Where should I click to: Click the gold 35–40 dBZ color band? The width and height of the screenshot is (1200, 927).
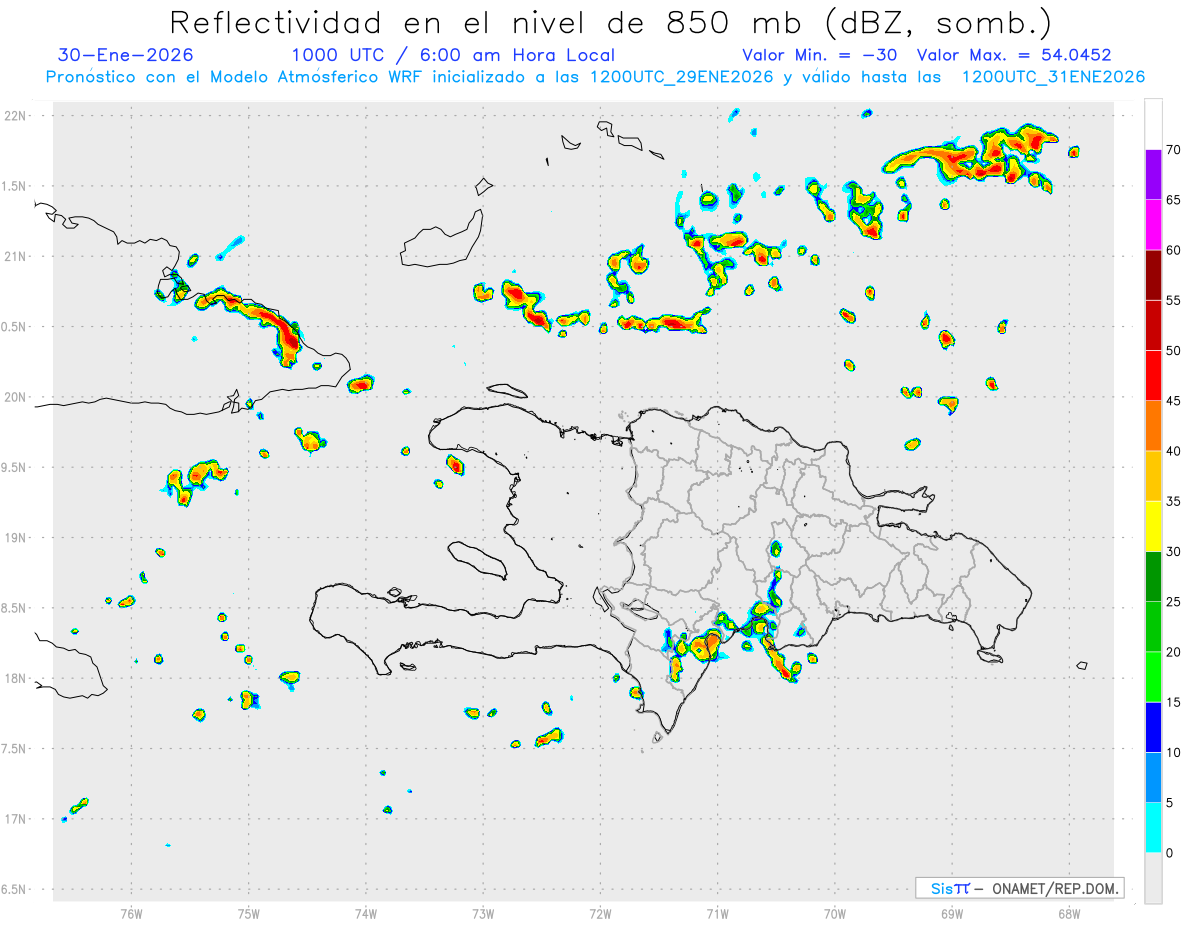point(1153,476)
